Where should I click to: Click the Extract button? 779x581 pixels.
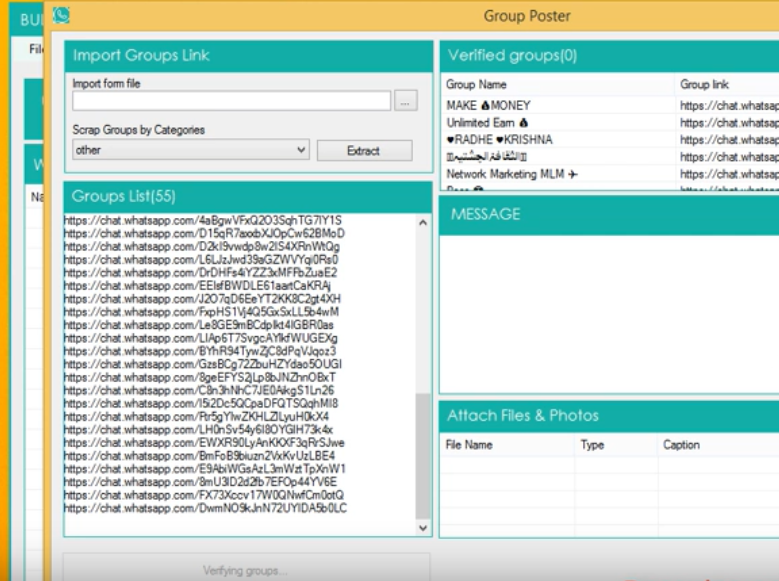364,151
